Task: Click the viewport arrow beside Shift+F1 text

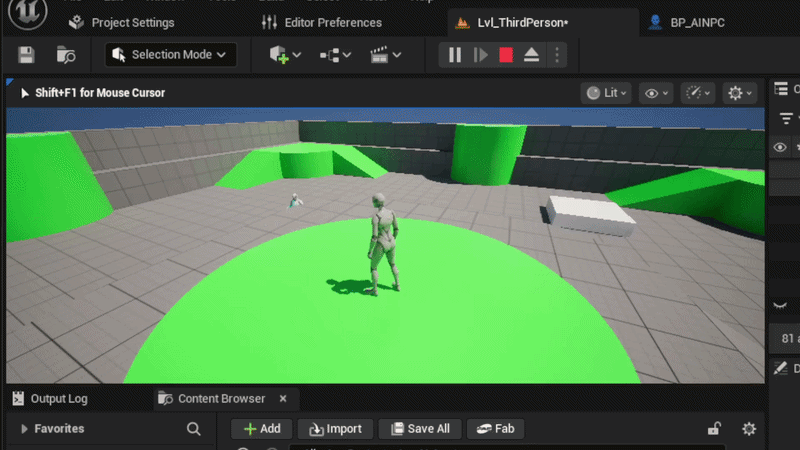Action: [24, 93]
